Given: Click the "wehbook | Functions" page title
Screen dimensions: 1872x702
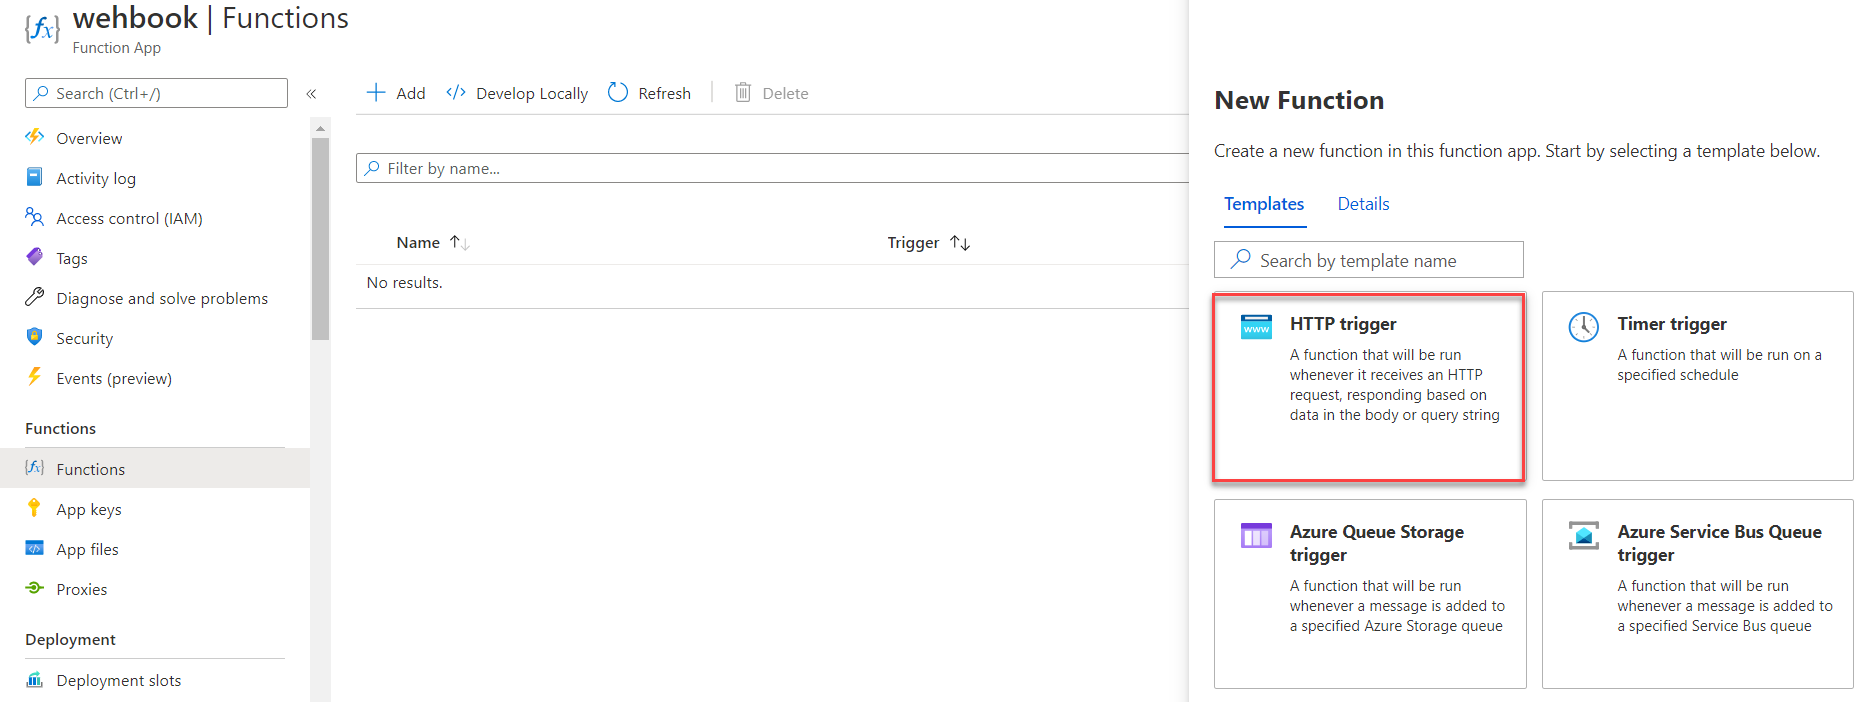Looking at the screenshot, I should (x=211, y=18).
